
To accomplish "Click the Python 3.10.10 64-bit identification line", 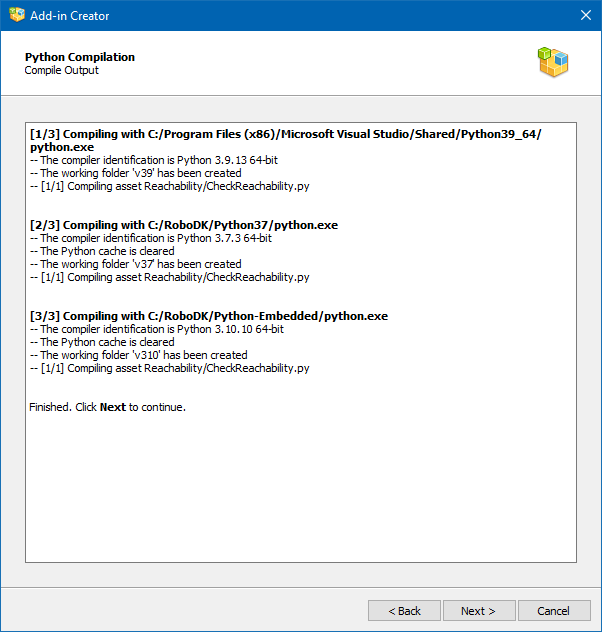I will 157,329.
